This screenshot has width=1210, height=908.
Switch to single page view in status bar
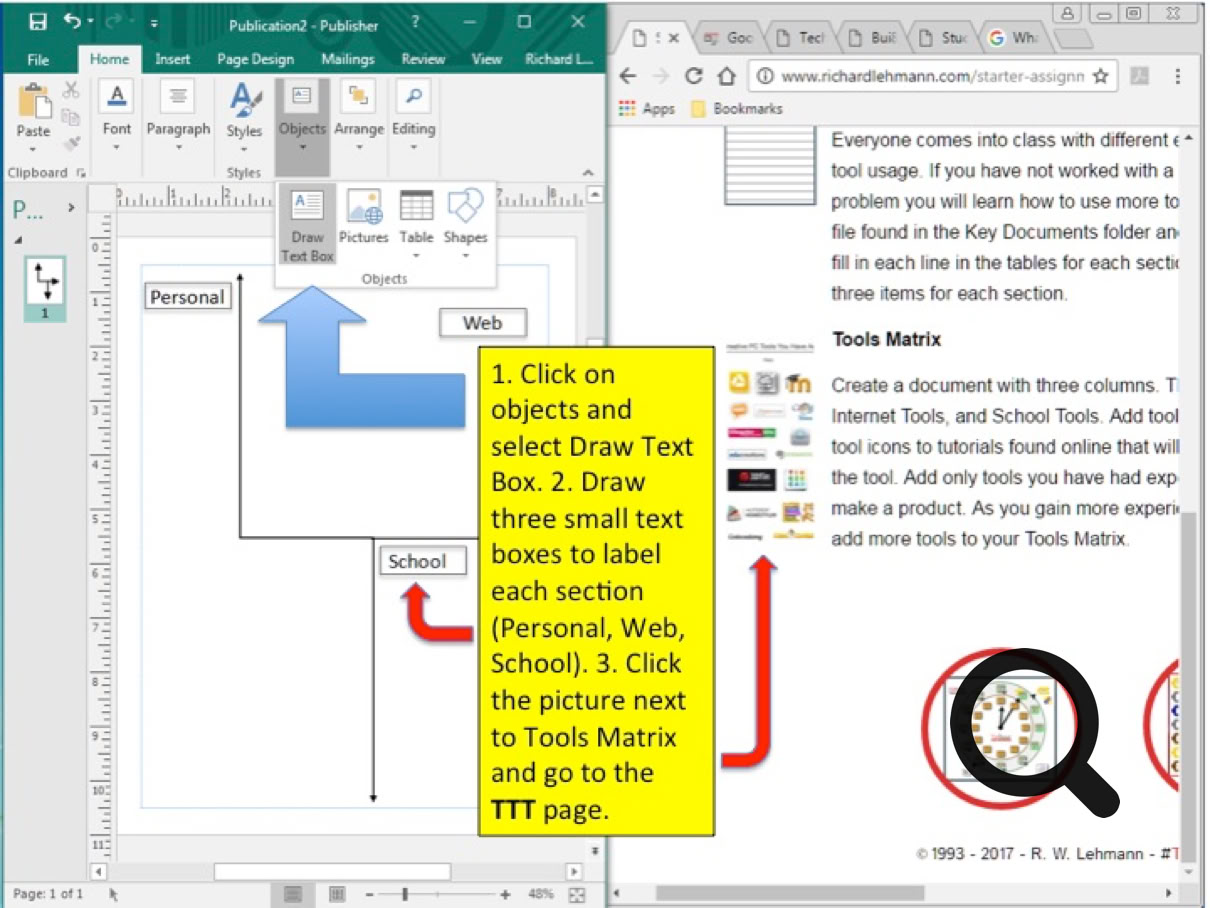point(293,893)
